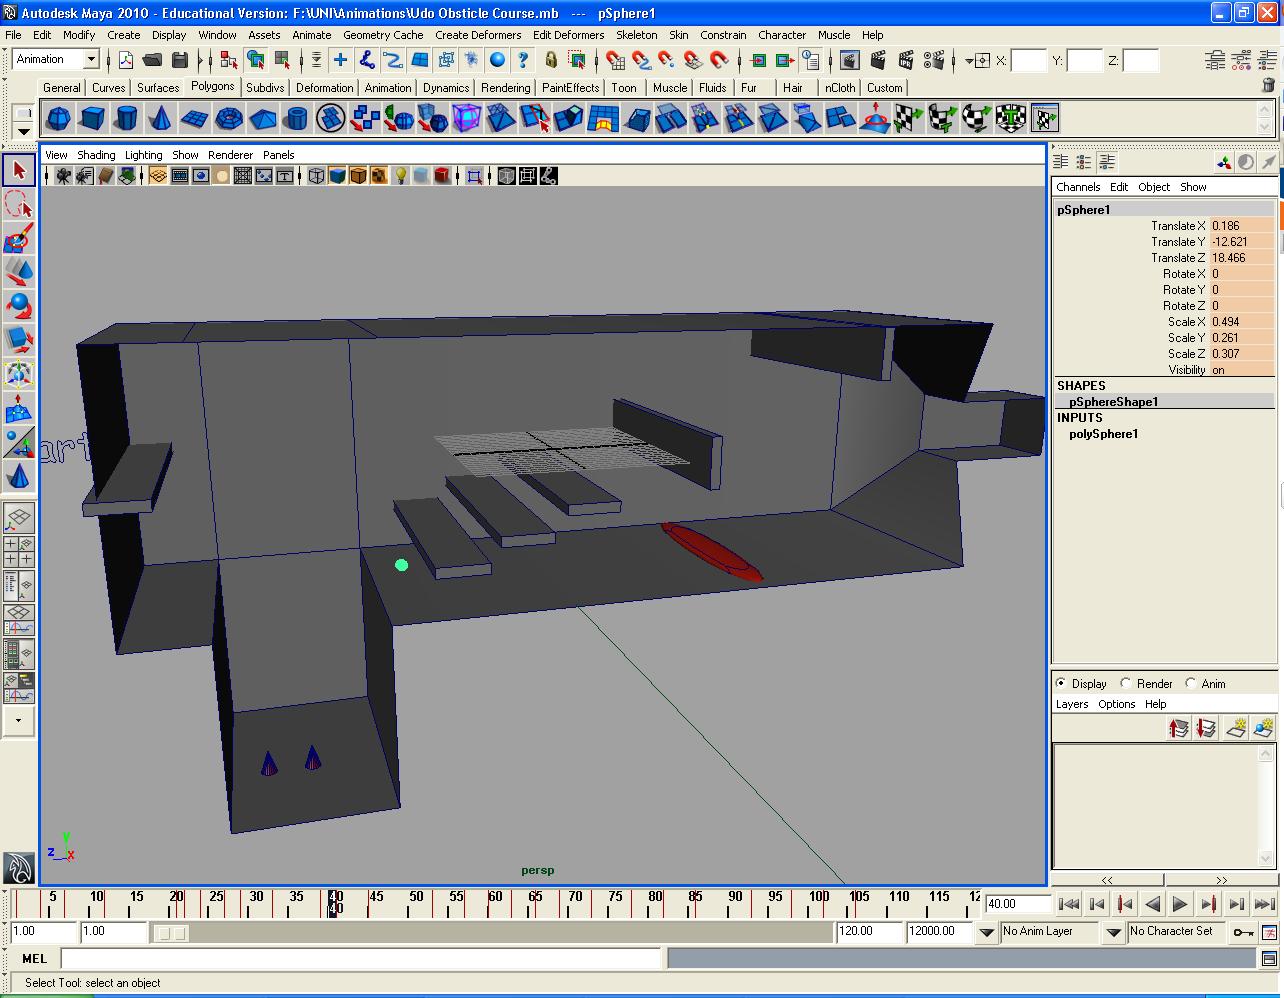Click the play forwards button
1284x998 pixels.
tap(1180, 904)
